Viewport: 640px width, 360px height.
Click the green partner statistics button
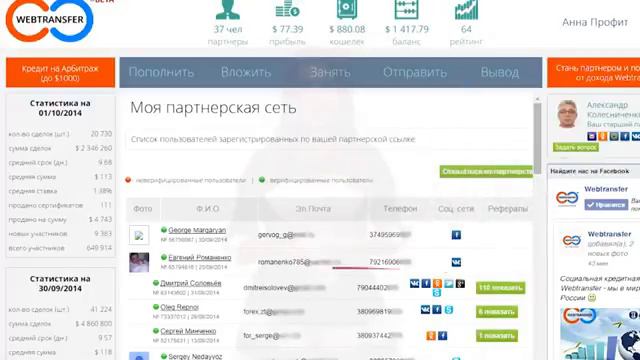pyautogui.click(x=487, y=171)
